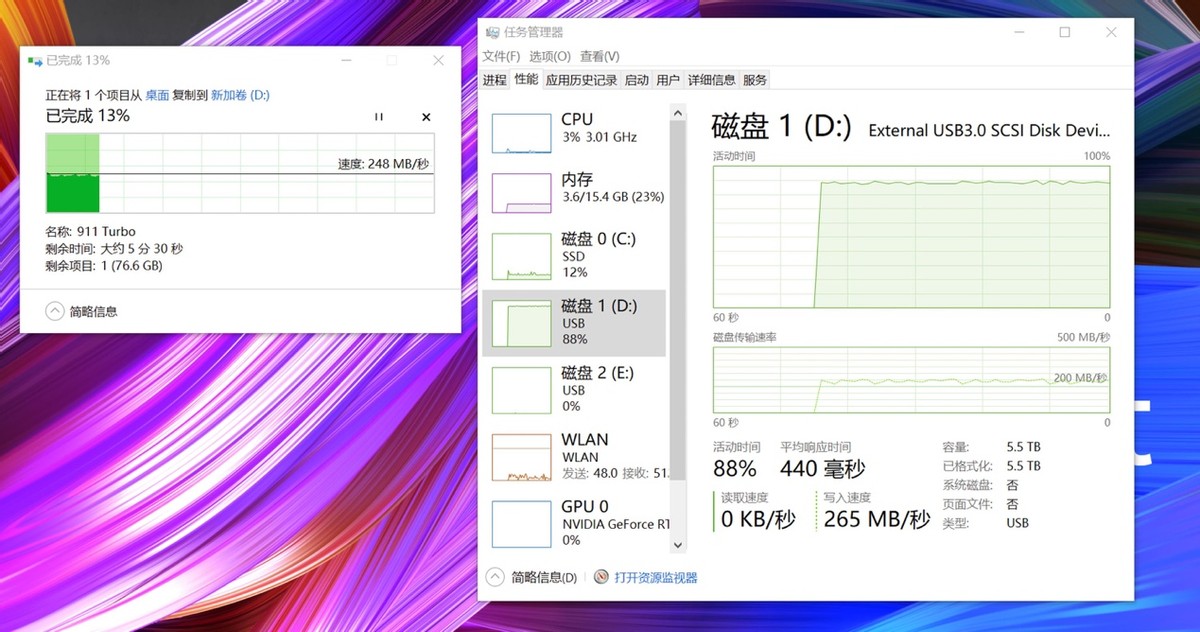Select 磁盘 2 (E:) USB thumbnail
Viewport: 1200px width, 632px height.
(x=521, y=393)
